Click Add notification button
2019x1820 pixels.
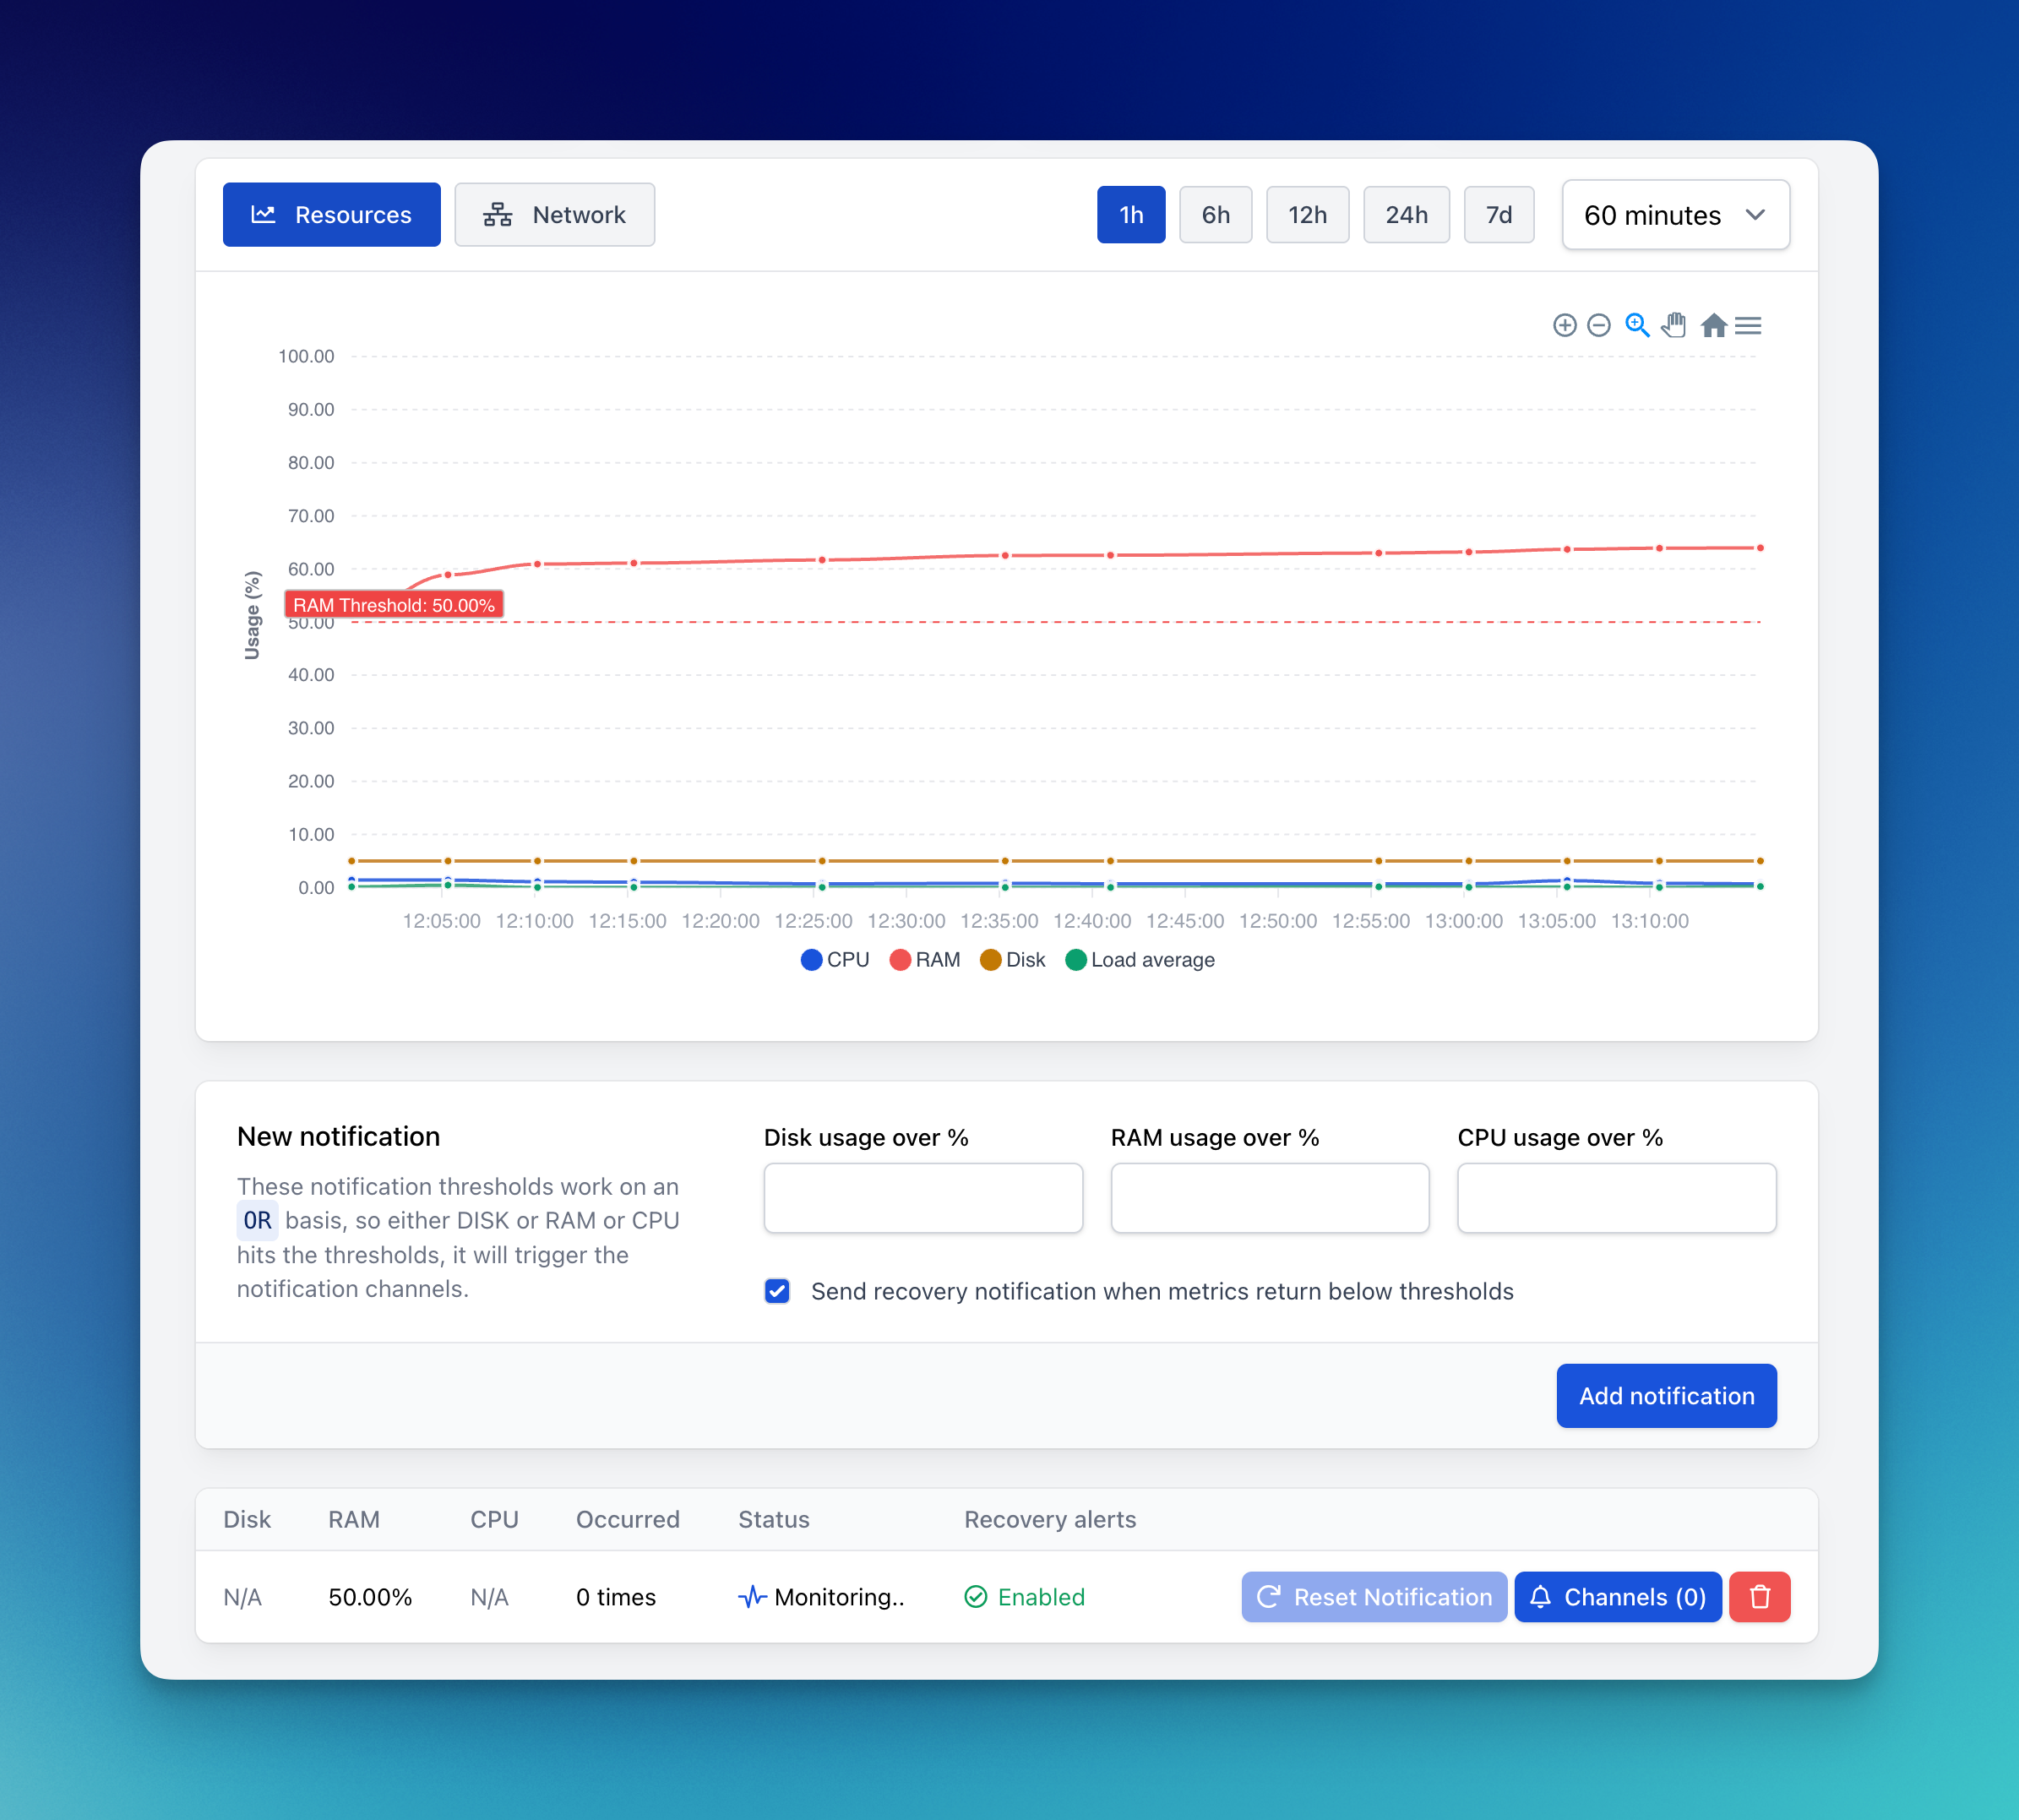pos(1666,1396)
